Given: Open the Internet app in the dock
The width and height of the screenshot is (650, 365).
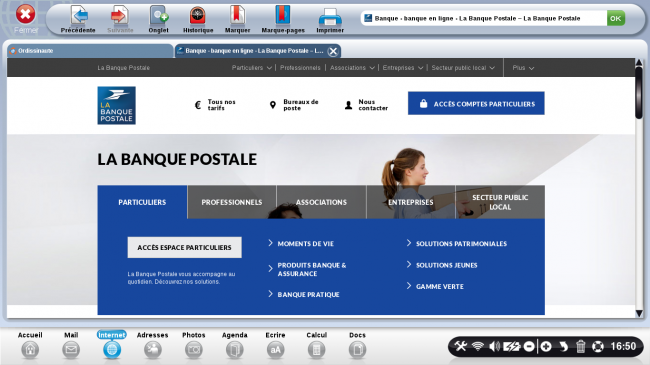Looking at the screenshot, I should click(112, 345).
